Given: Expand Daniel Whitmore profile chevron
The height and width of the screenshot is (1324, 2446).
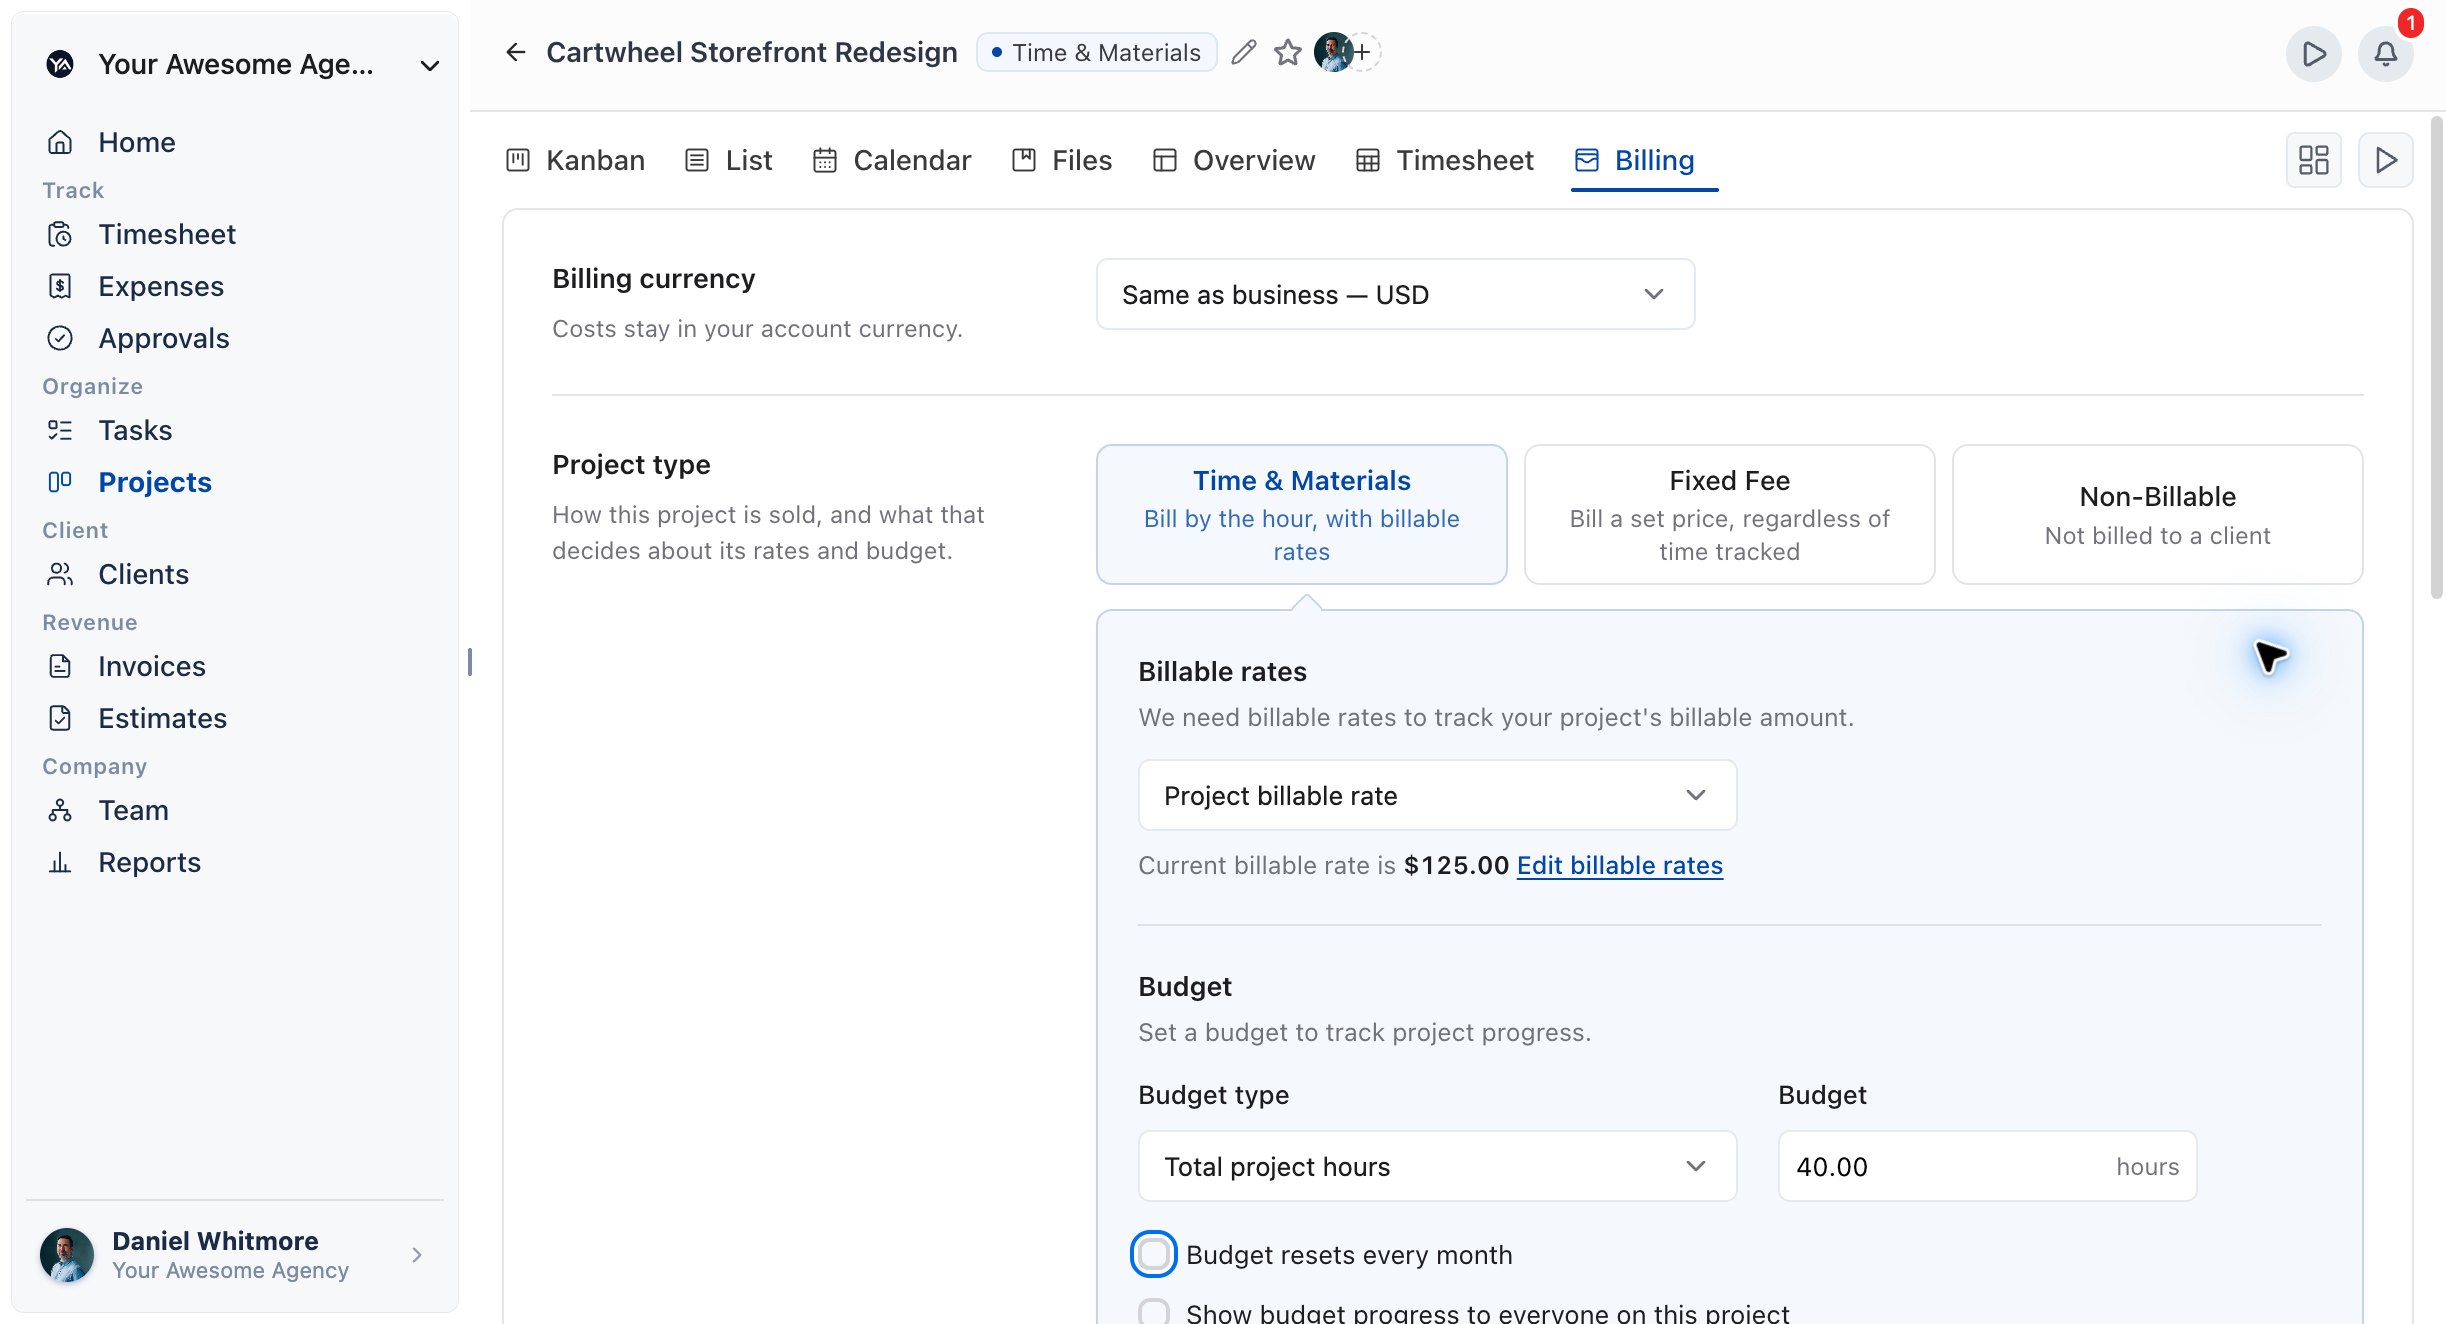Looking at the screenshot, I should point(417,1255).
